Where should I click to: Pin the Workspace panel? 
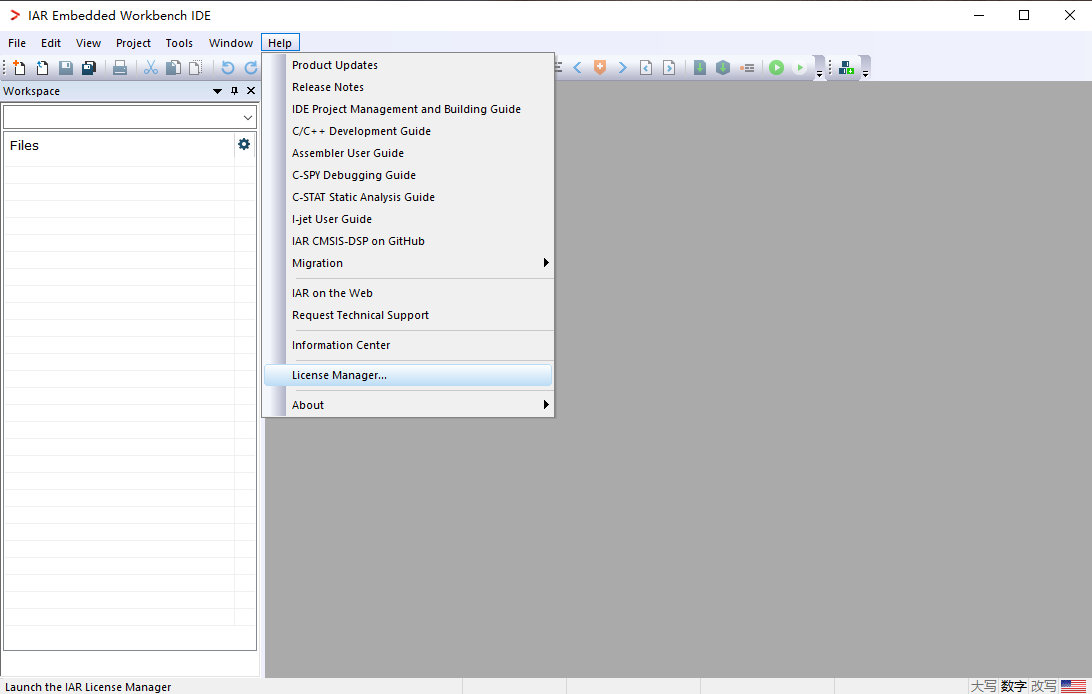[235, 90]
